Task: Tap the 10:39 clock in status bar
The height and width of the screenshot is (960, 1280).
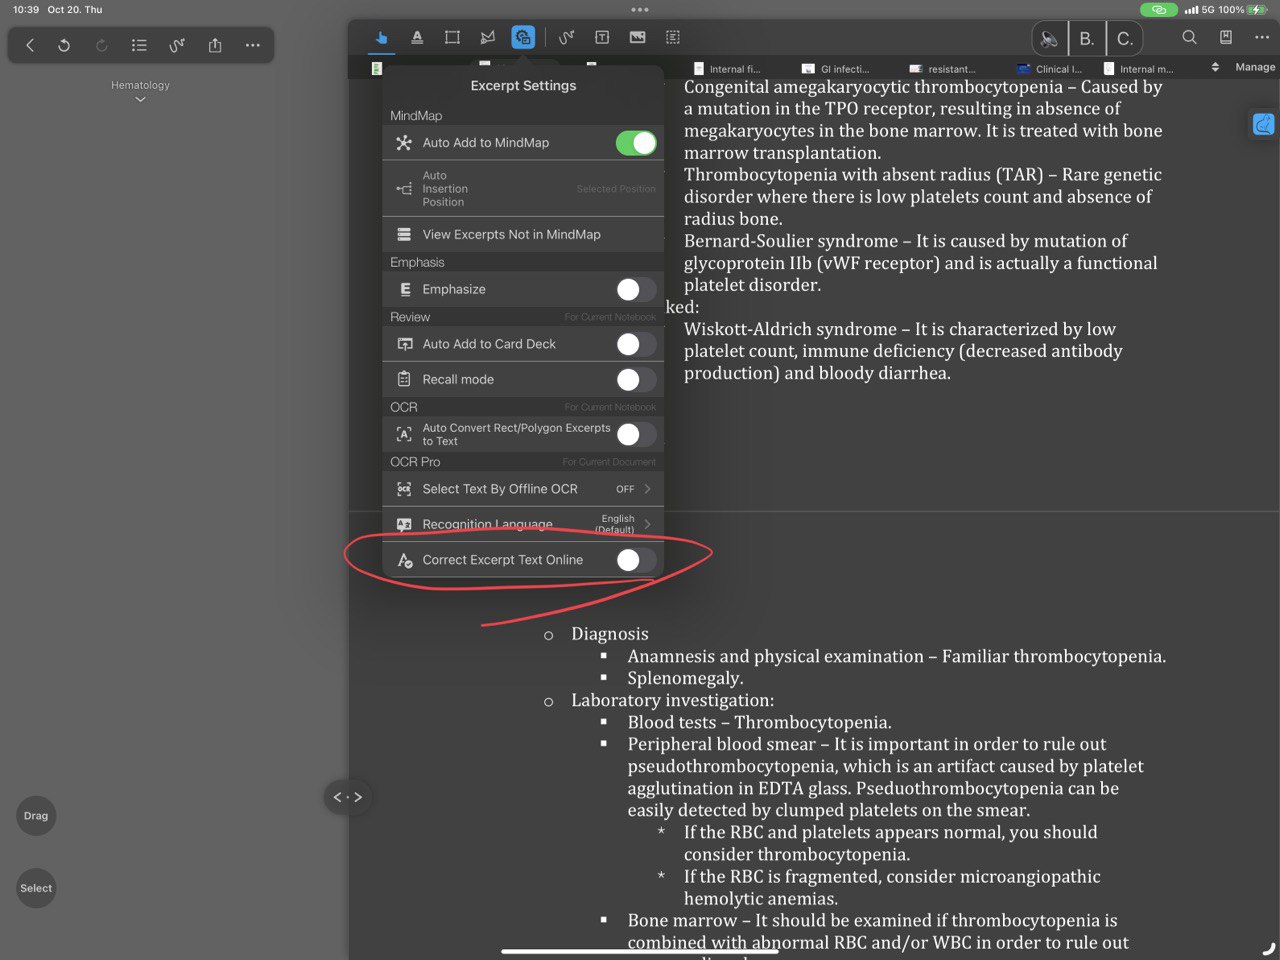Action: (26, 10)
